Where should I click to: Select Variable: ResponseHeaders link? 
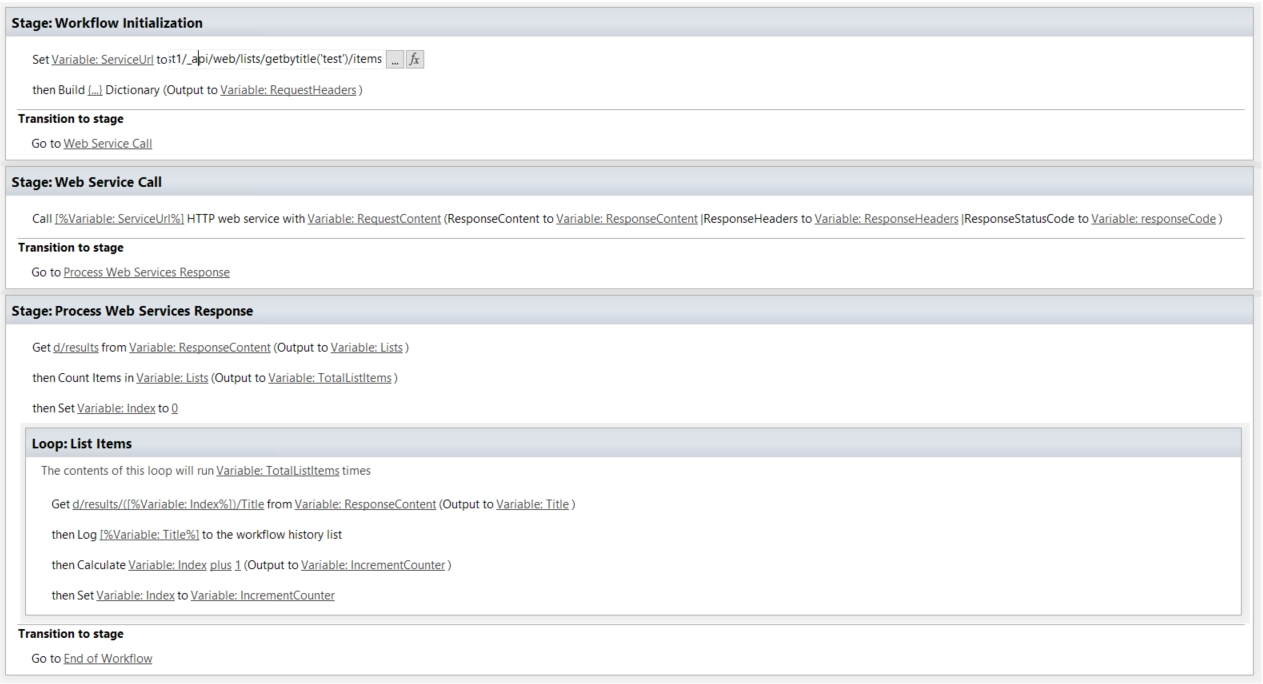tap(886, 219)
